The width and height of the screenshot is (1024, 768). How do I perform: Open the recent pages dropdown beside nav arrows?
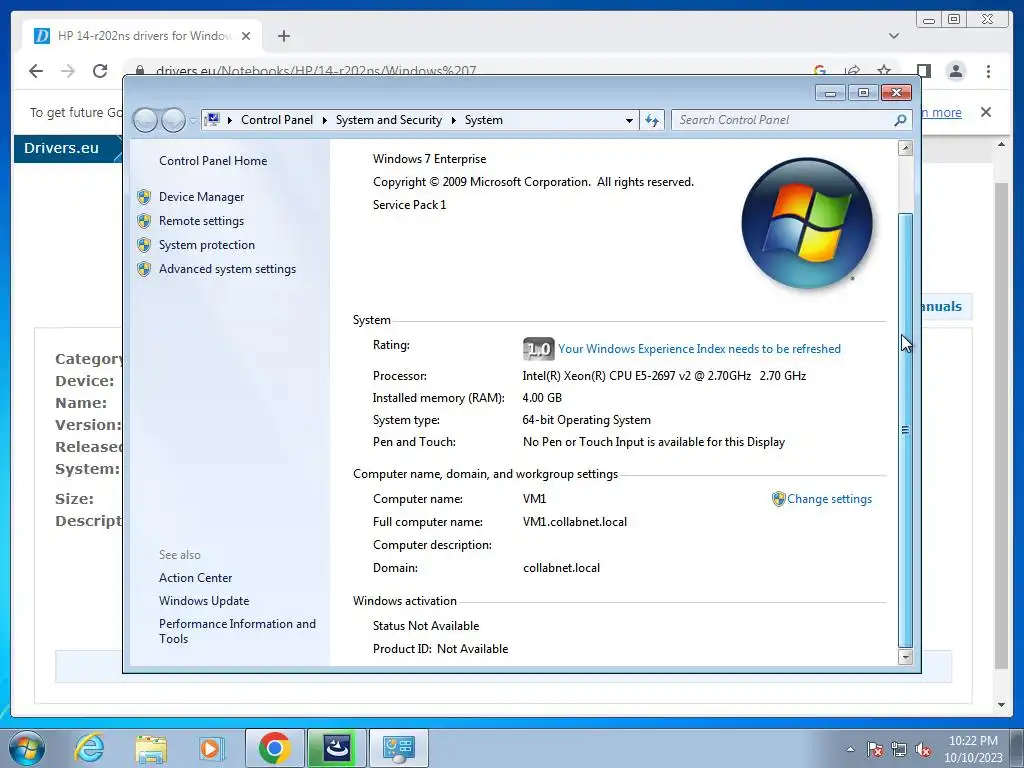click(x=193, y=121)
